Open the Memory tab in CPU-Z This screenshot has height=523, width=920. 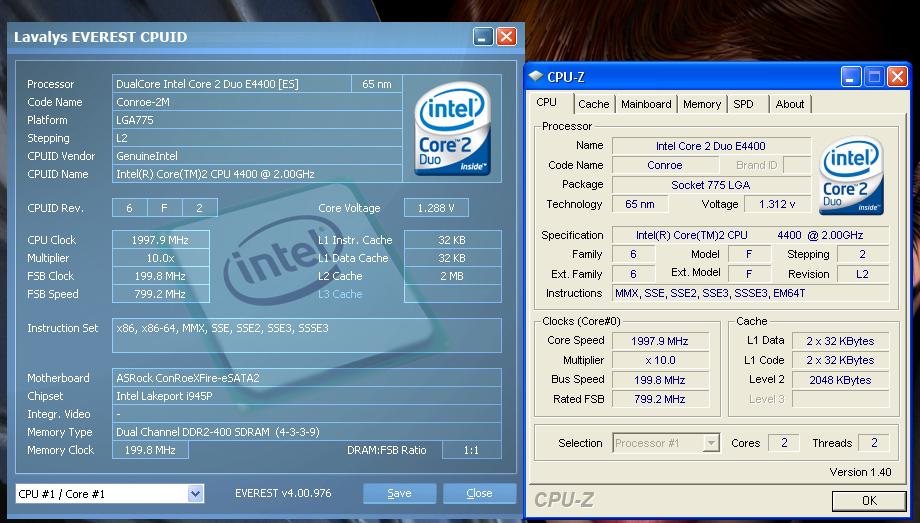click(702, 104)
